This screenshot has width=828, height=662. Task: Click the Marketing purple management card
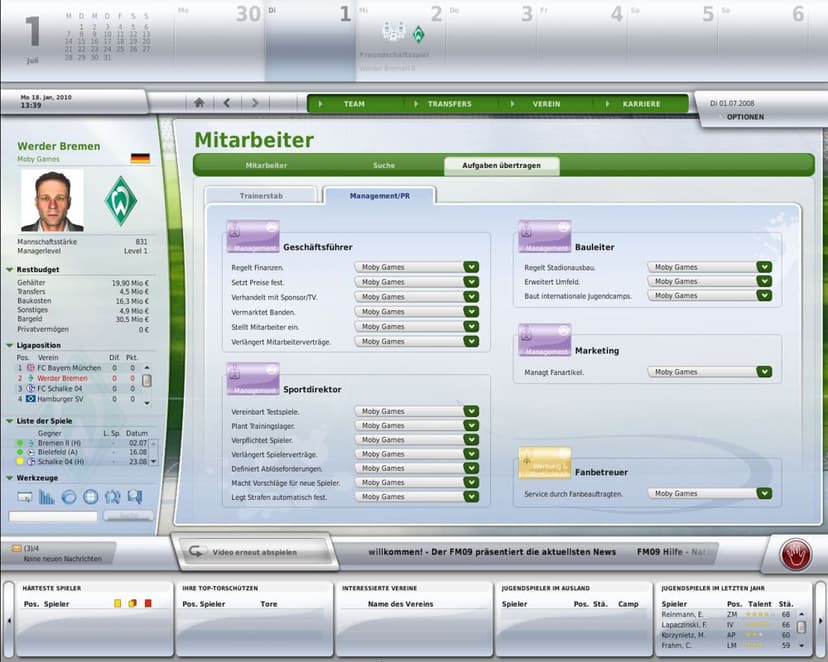point(544,340)
